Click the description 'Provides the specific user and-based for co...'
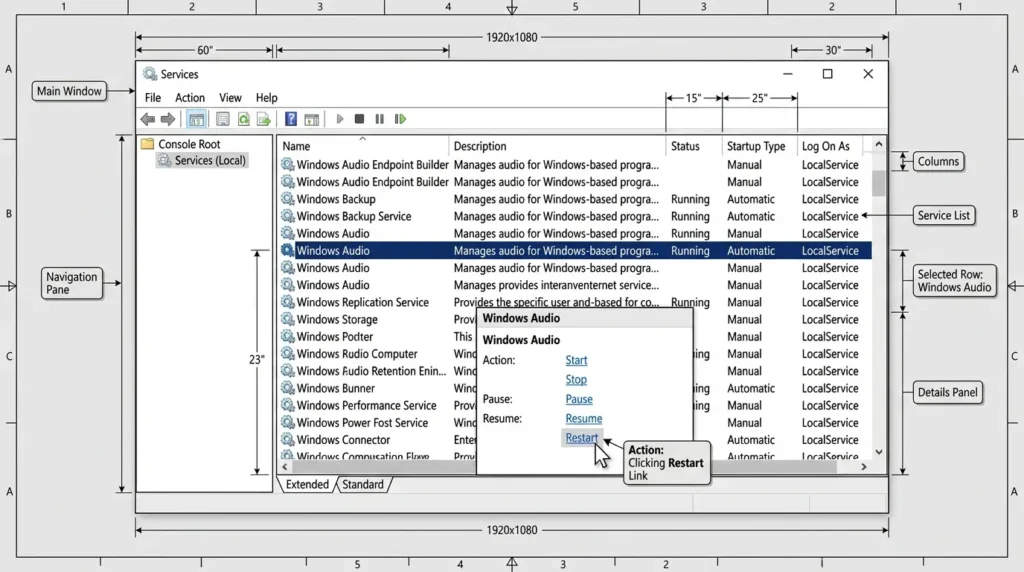 click(556, 302)
